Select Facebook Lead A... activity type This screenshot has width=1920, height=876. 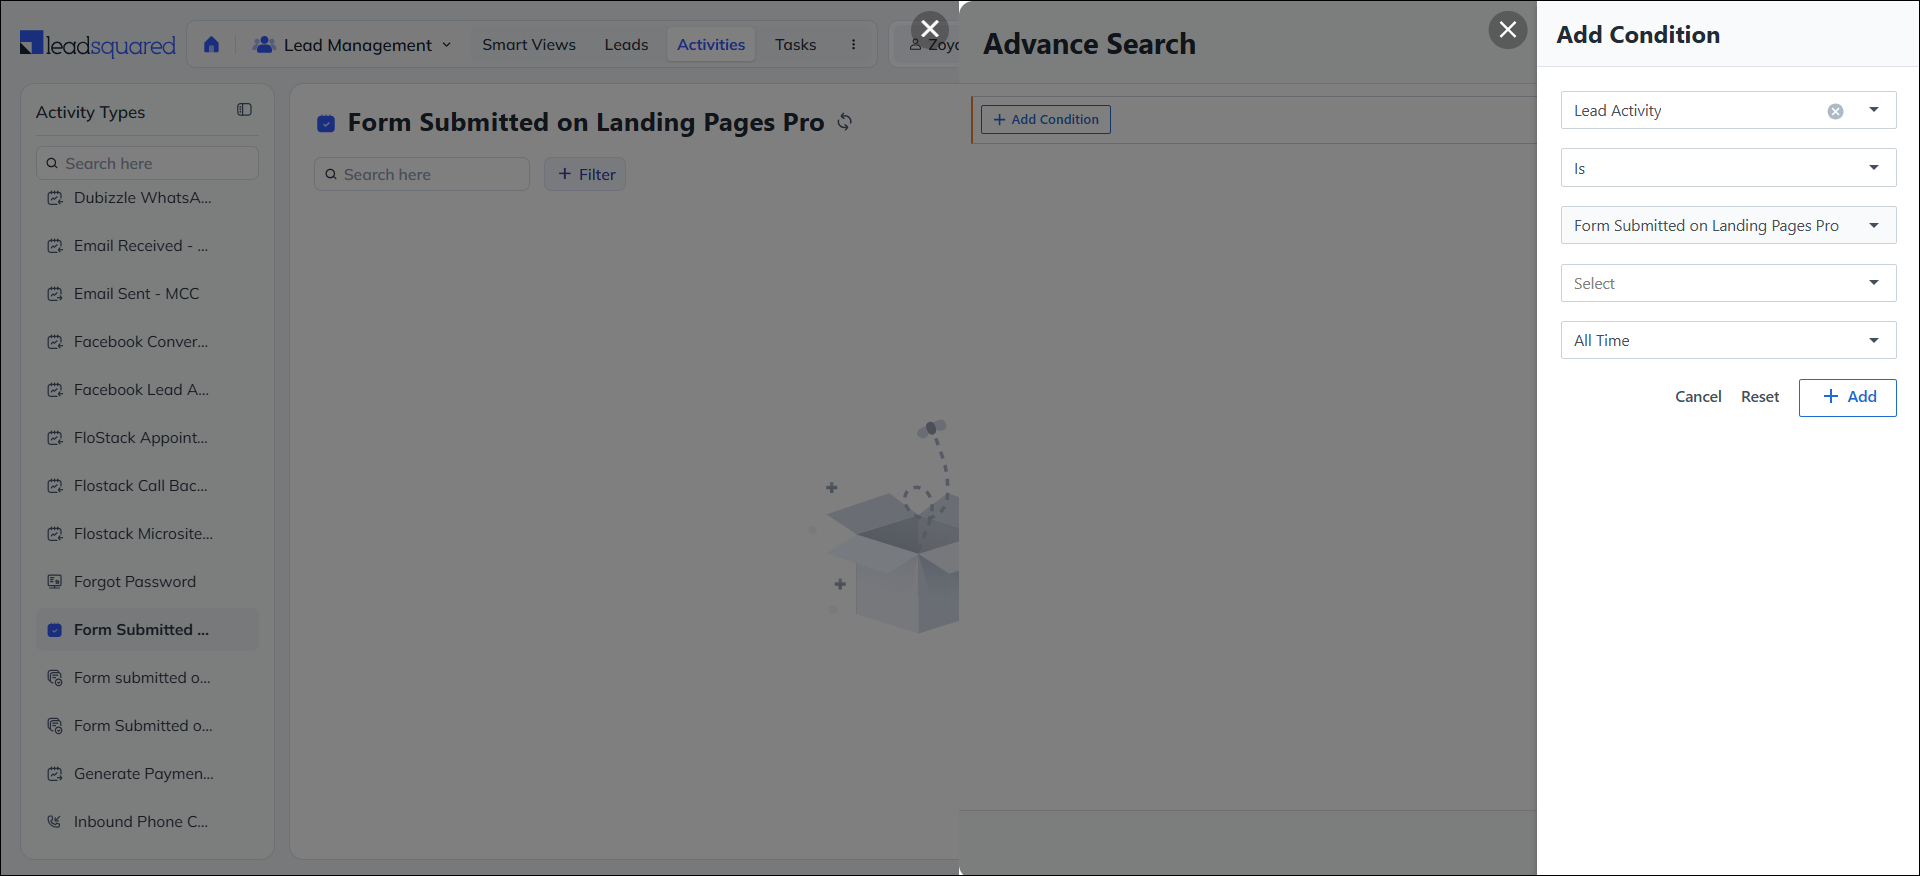[x=147, y=390]
